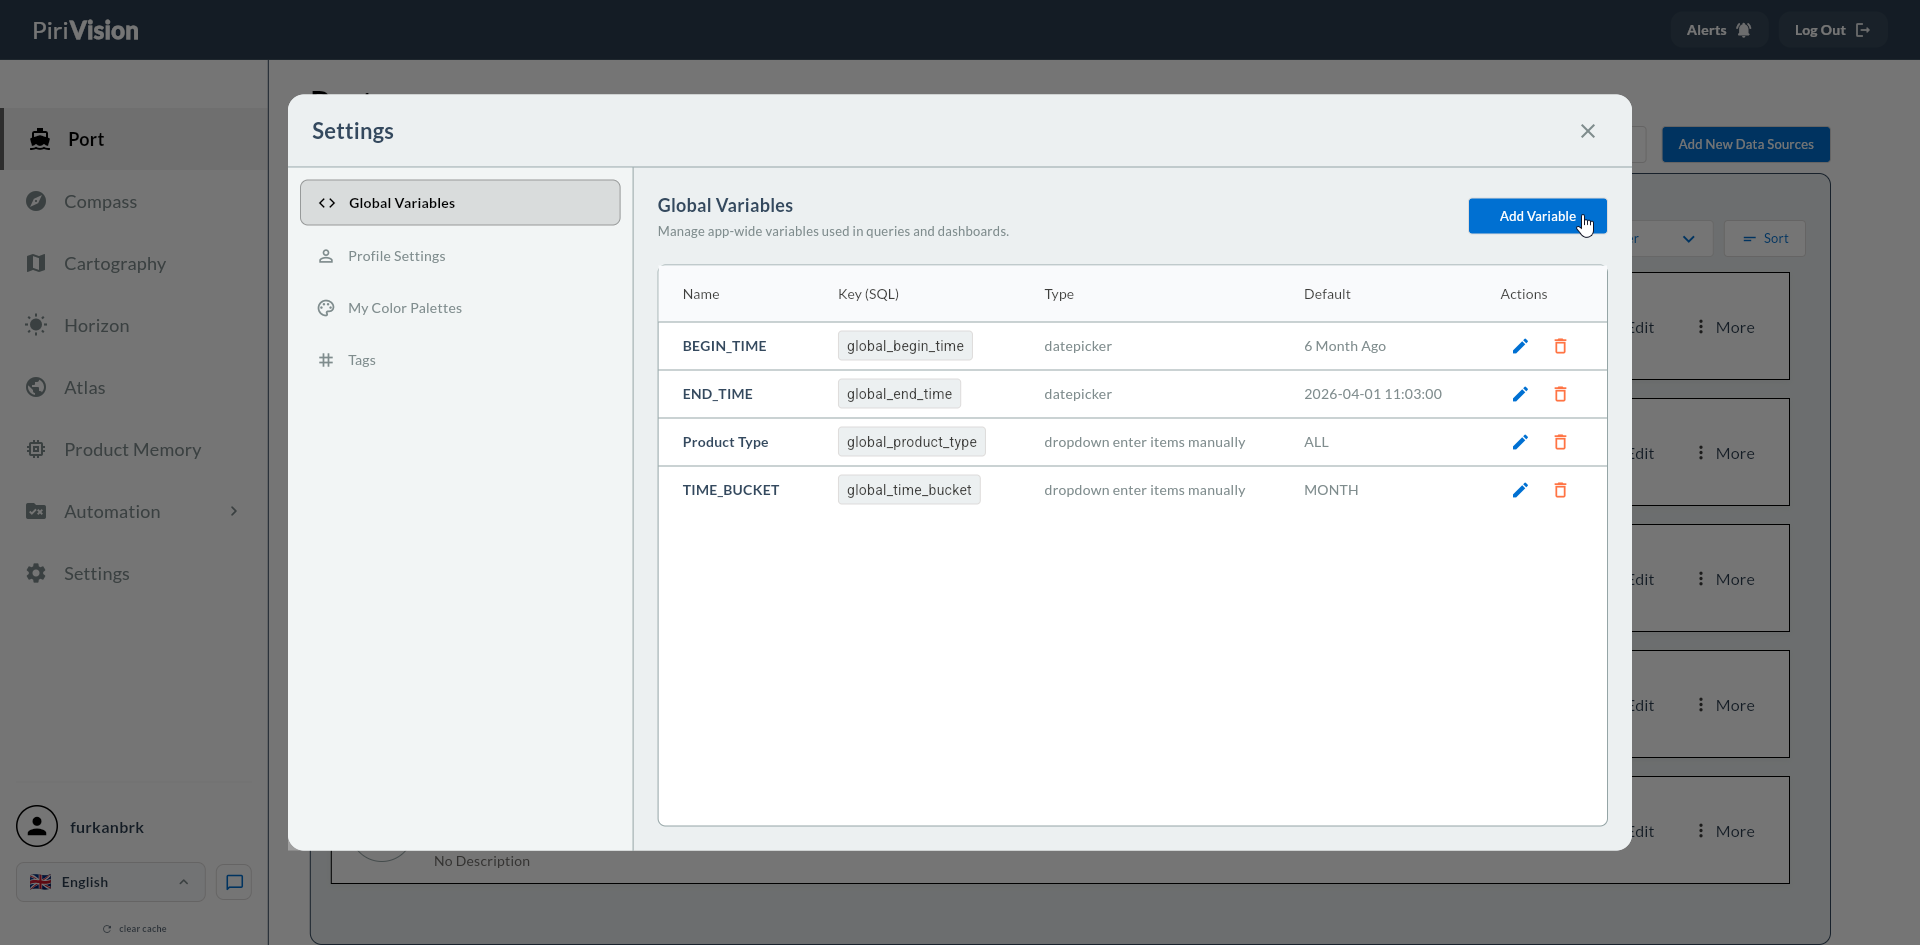The height and width of the screenshot is (945, 1920).
Task: Click Add New Data Sources button
Action: (1746, 144)
